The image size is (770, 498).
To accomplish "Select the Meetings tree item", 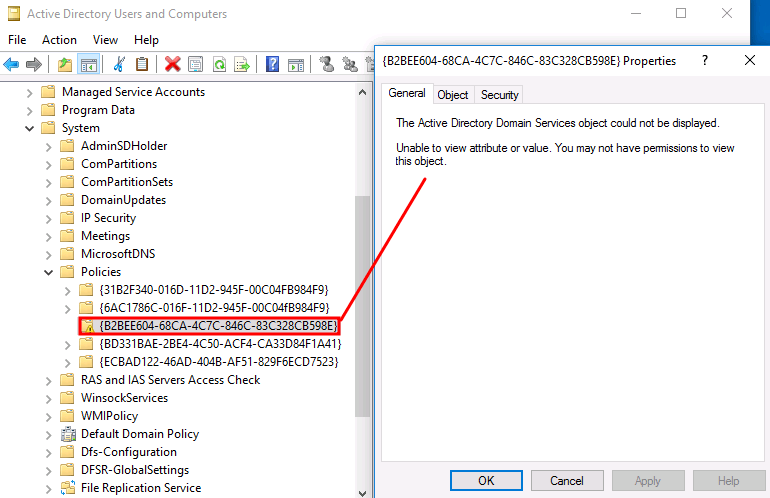I will pos(105,236).
